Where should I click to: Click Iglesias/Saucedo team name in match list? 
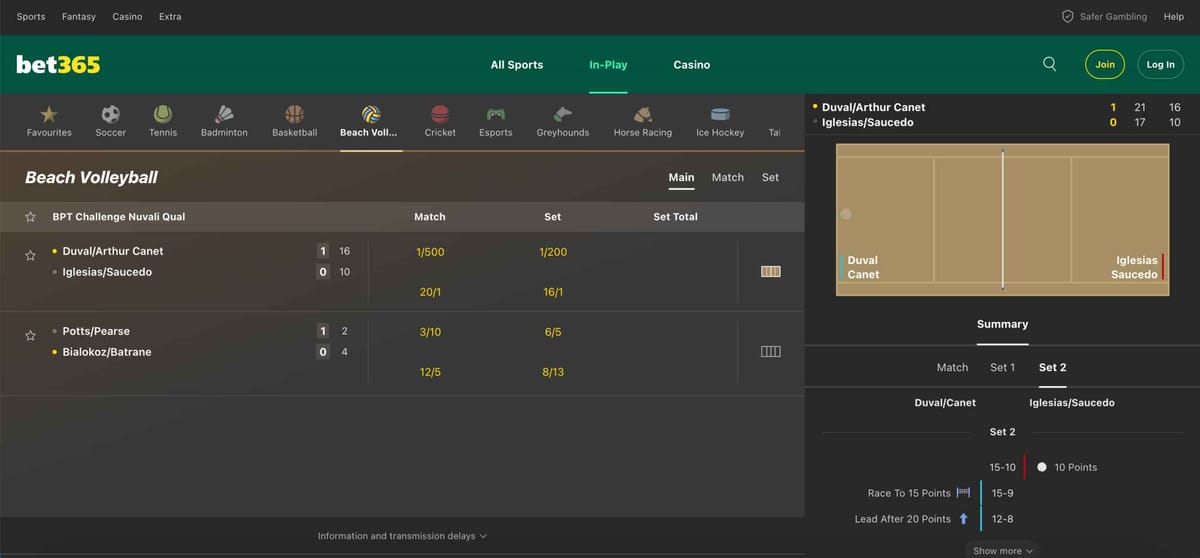point(107,272)
